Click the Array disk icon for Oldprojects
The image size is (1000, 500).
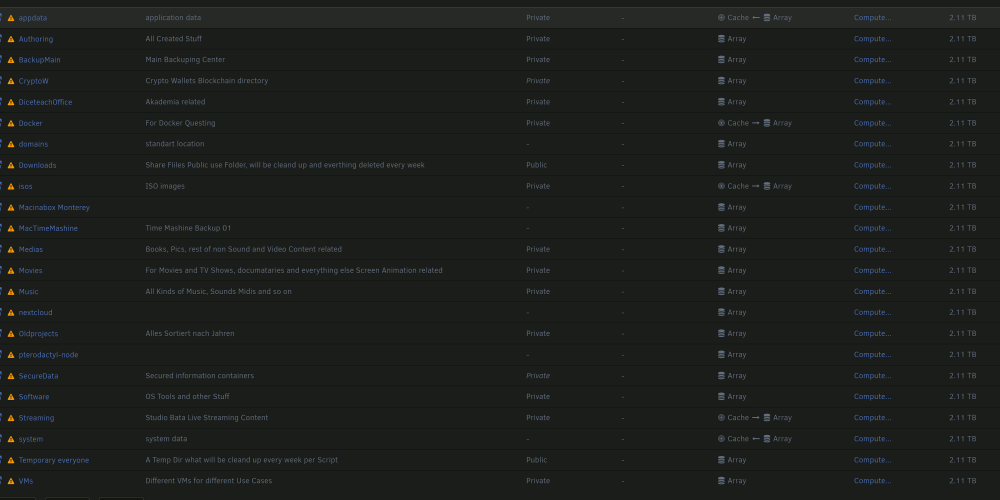pyautogui.click(x=721, y=334)
